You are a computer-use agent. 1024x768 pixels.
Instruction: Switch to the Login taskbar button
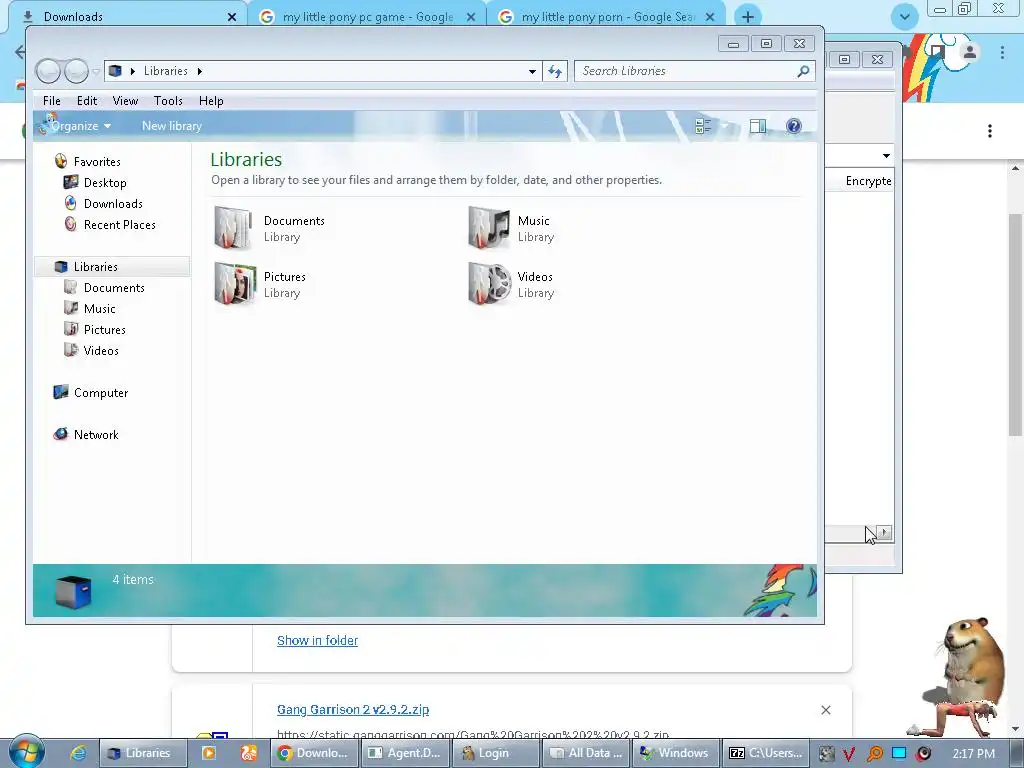point(495,753)
